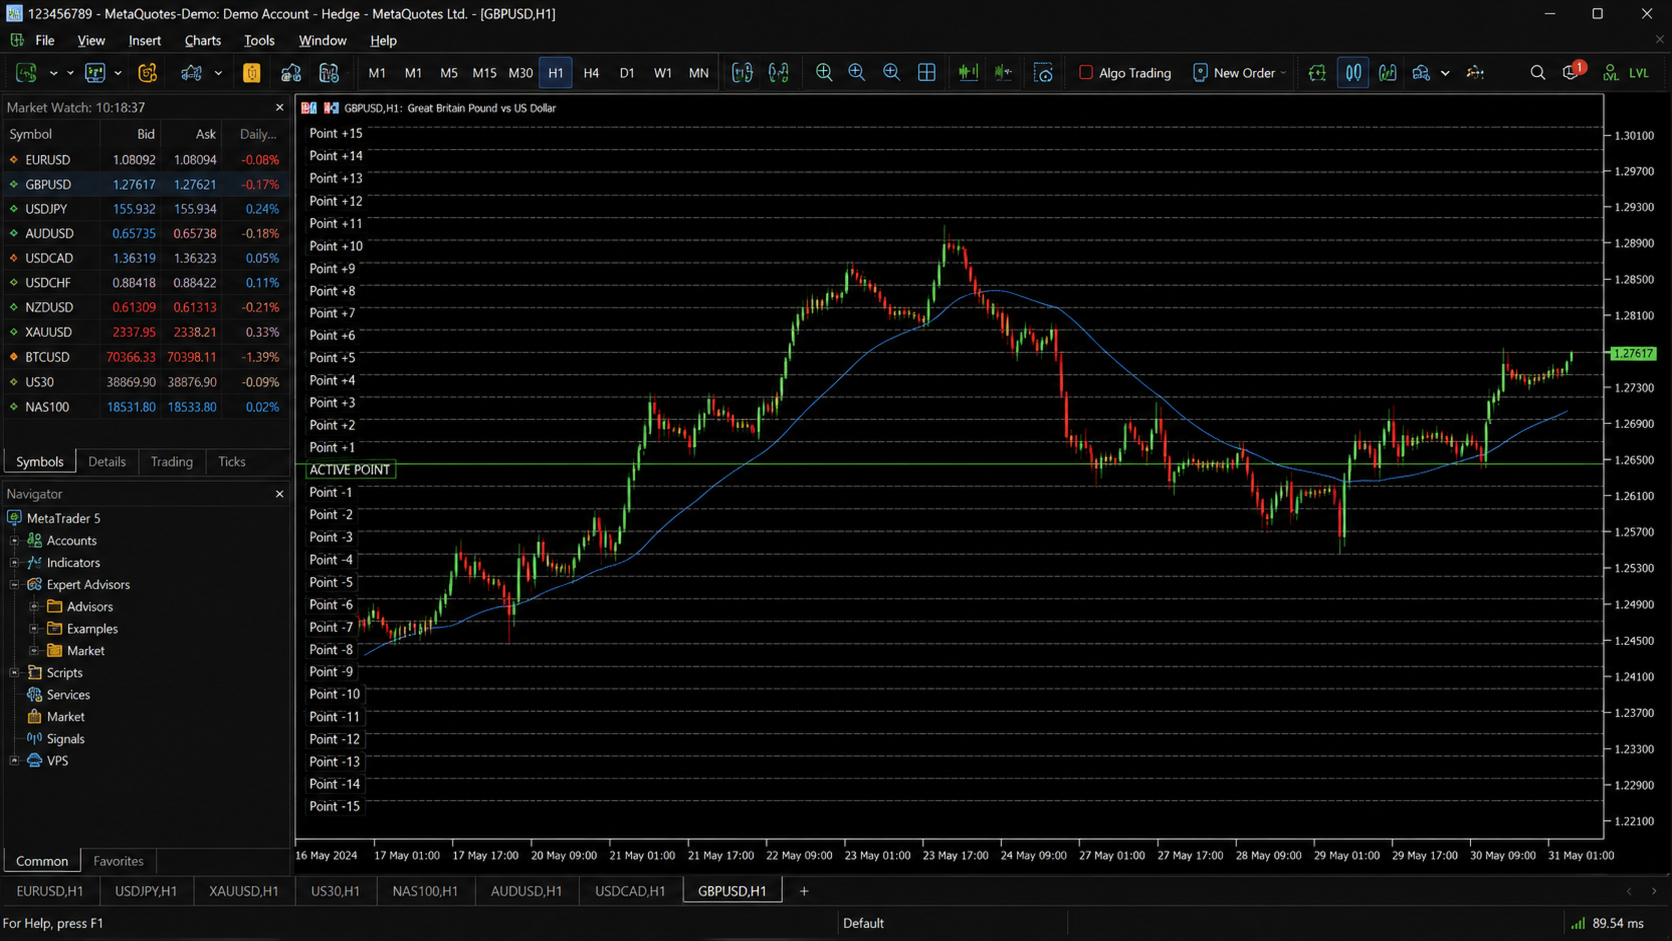Image resolution: width=1672 pixels, height=941 pixels.
Task: Open the Charts menu
Action: pyautogui.click(x=202, y=40)
